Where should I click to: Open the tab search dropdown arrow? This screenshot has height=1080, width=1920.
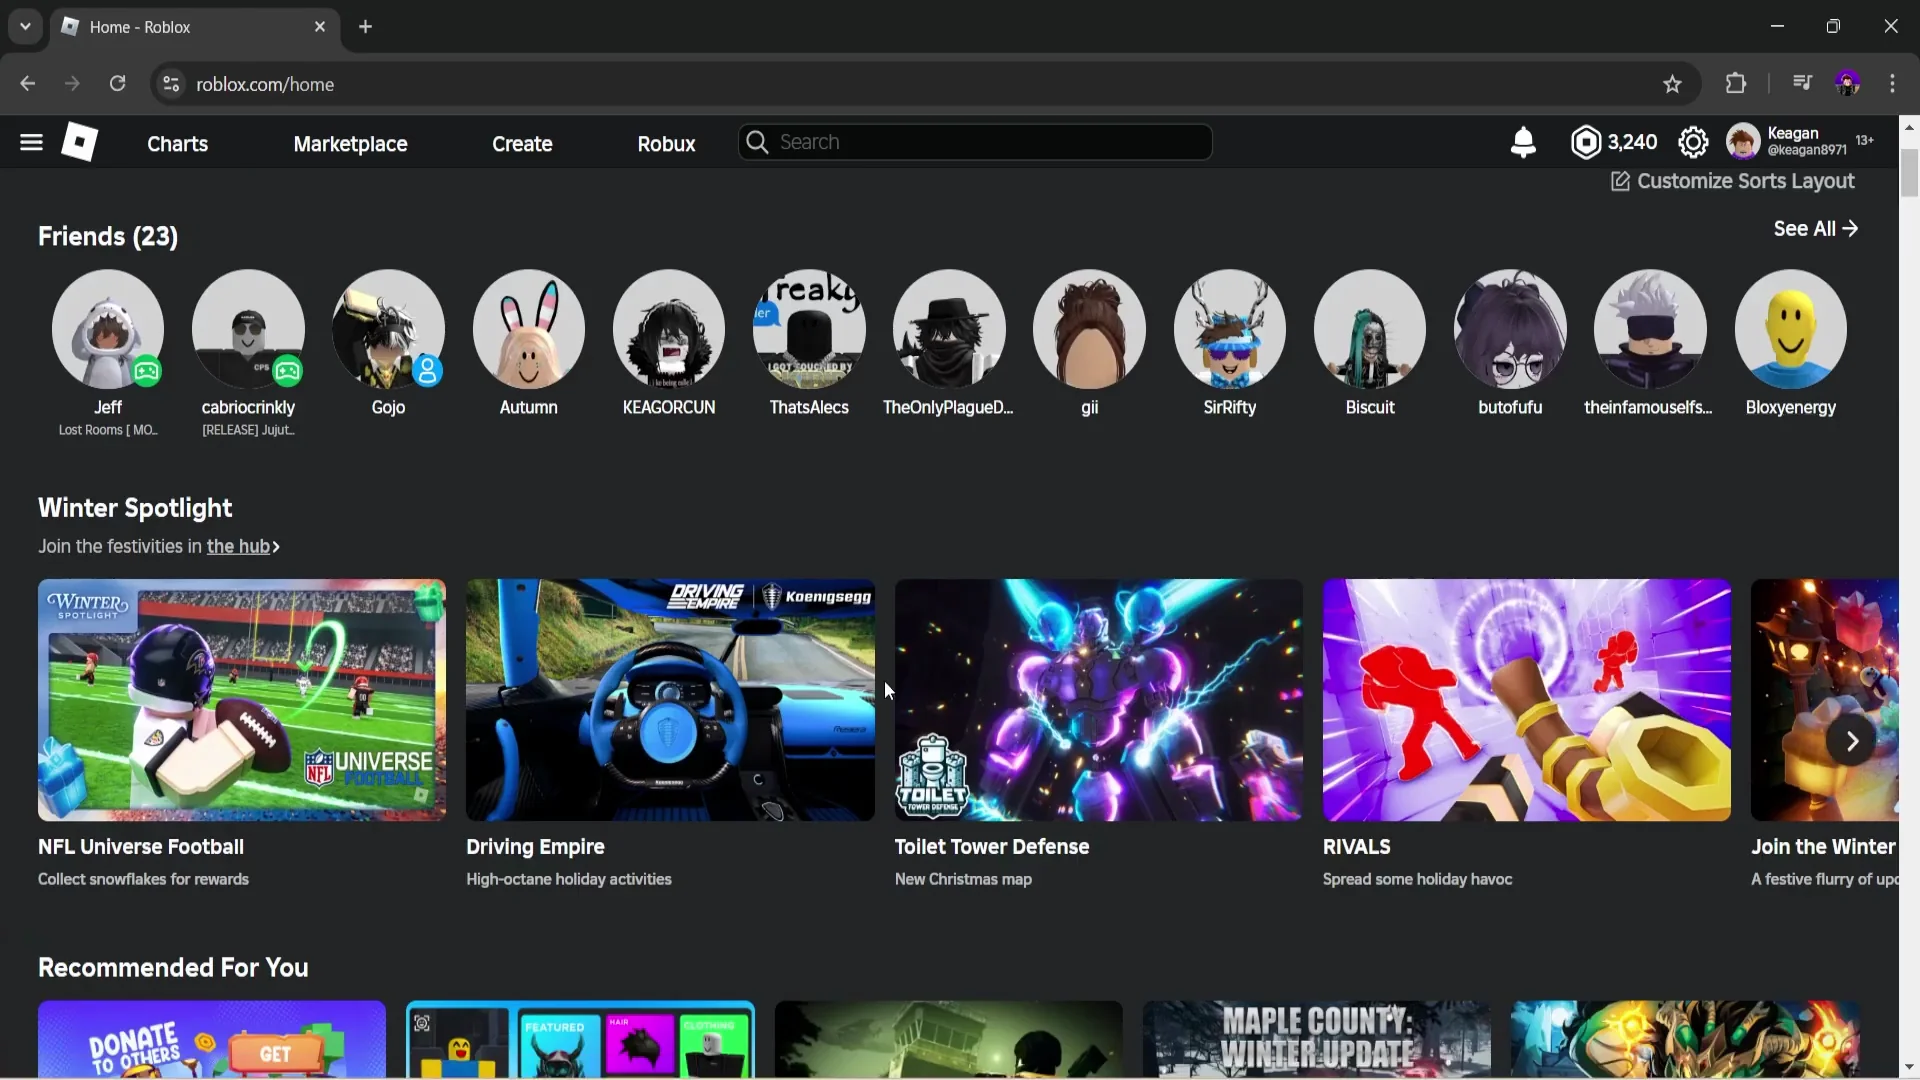(24, 26)
